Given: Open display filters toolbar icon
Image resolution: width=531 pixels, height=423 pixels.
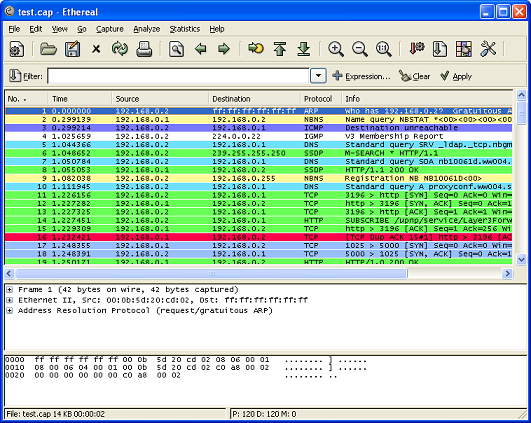Looking at the screenshot, I should (x=440, y=49).
